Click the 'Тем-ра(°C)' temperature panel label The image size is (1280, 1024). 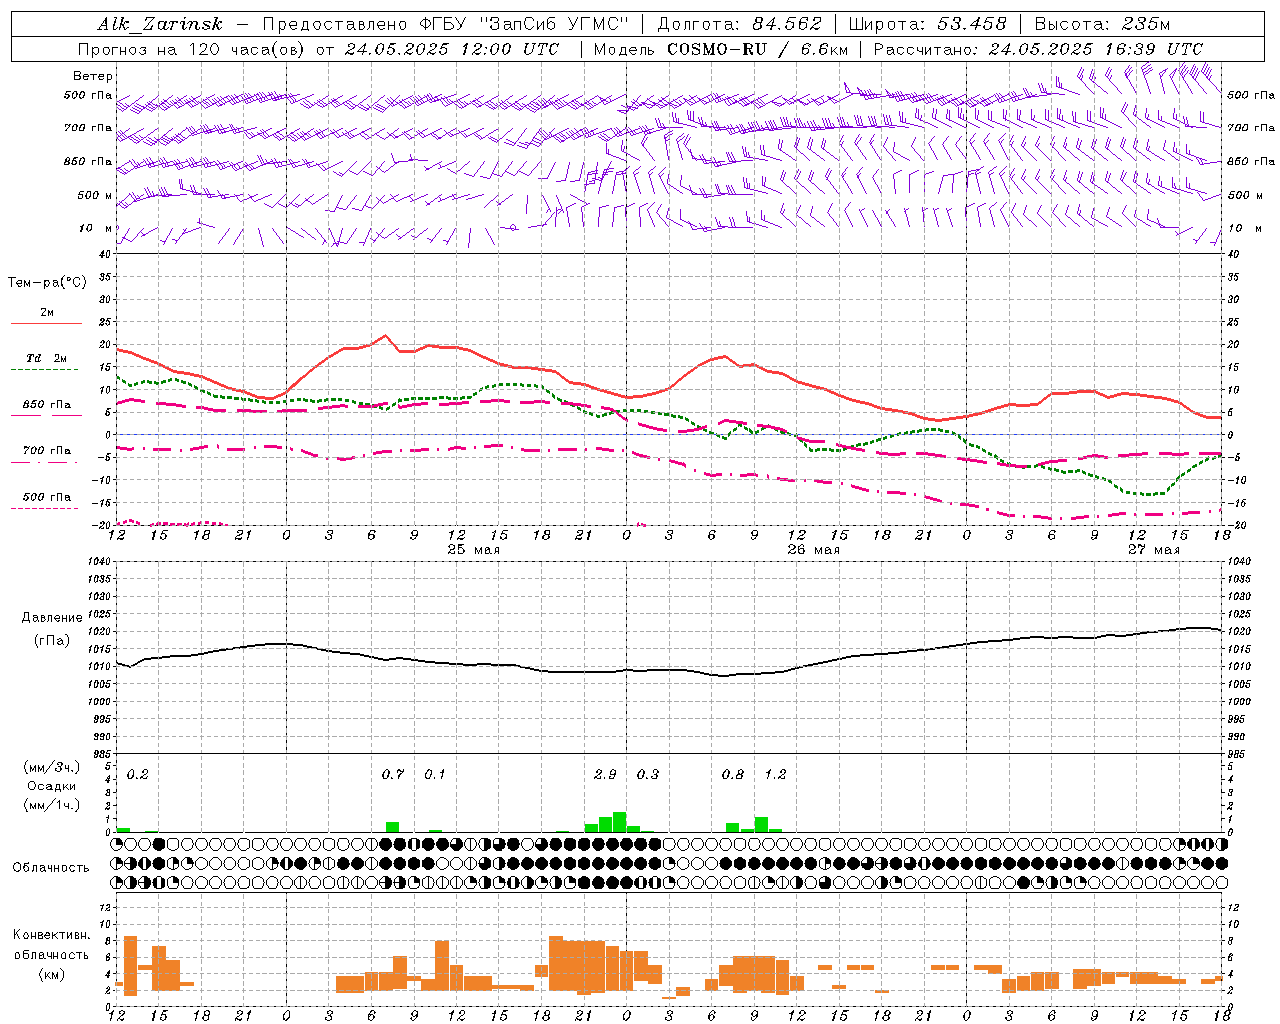[x=47, y=283]
